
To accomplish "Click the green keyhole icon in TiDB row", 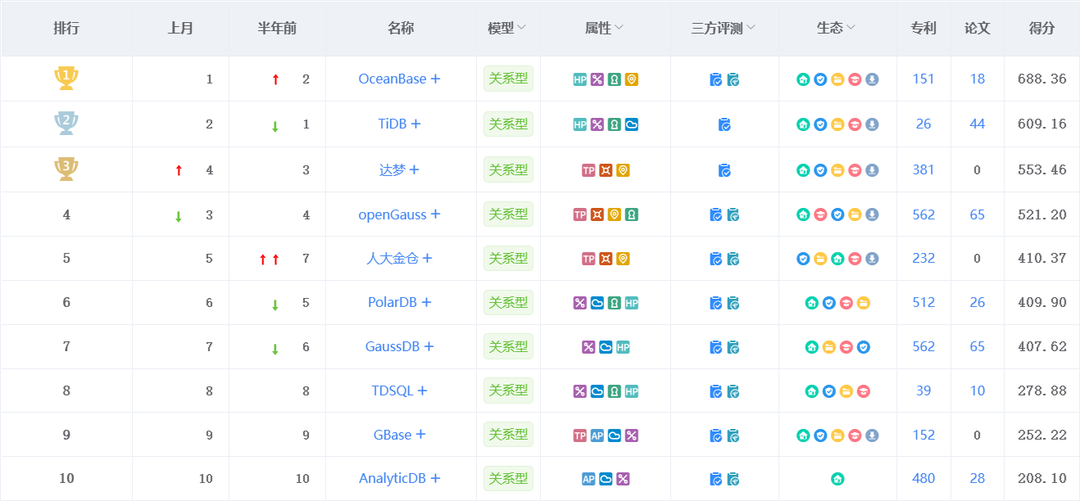I will pos(614,125).
